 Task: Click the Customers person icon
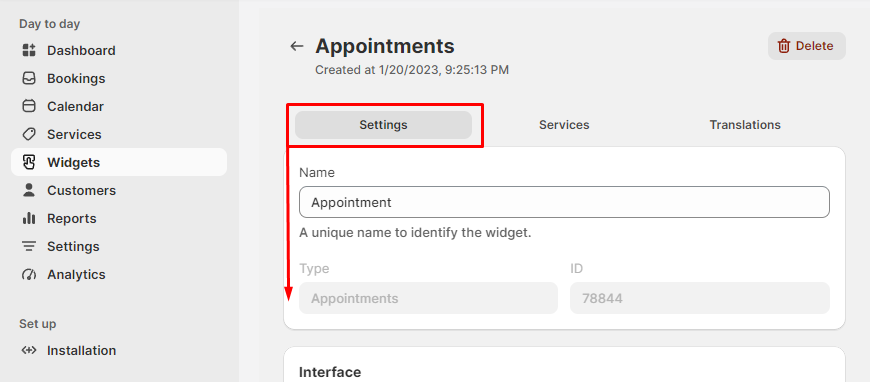click(29, 190)
